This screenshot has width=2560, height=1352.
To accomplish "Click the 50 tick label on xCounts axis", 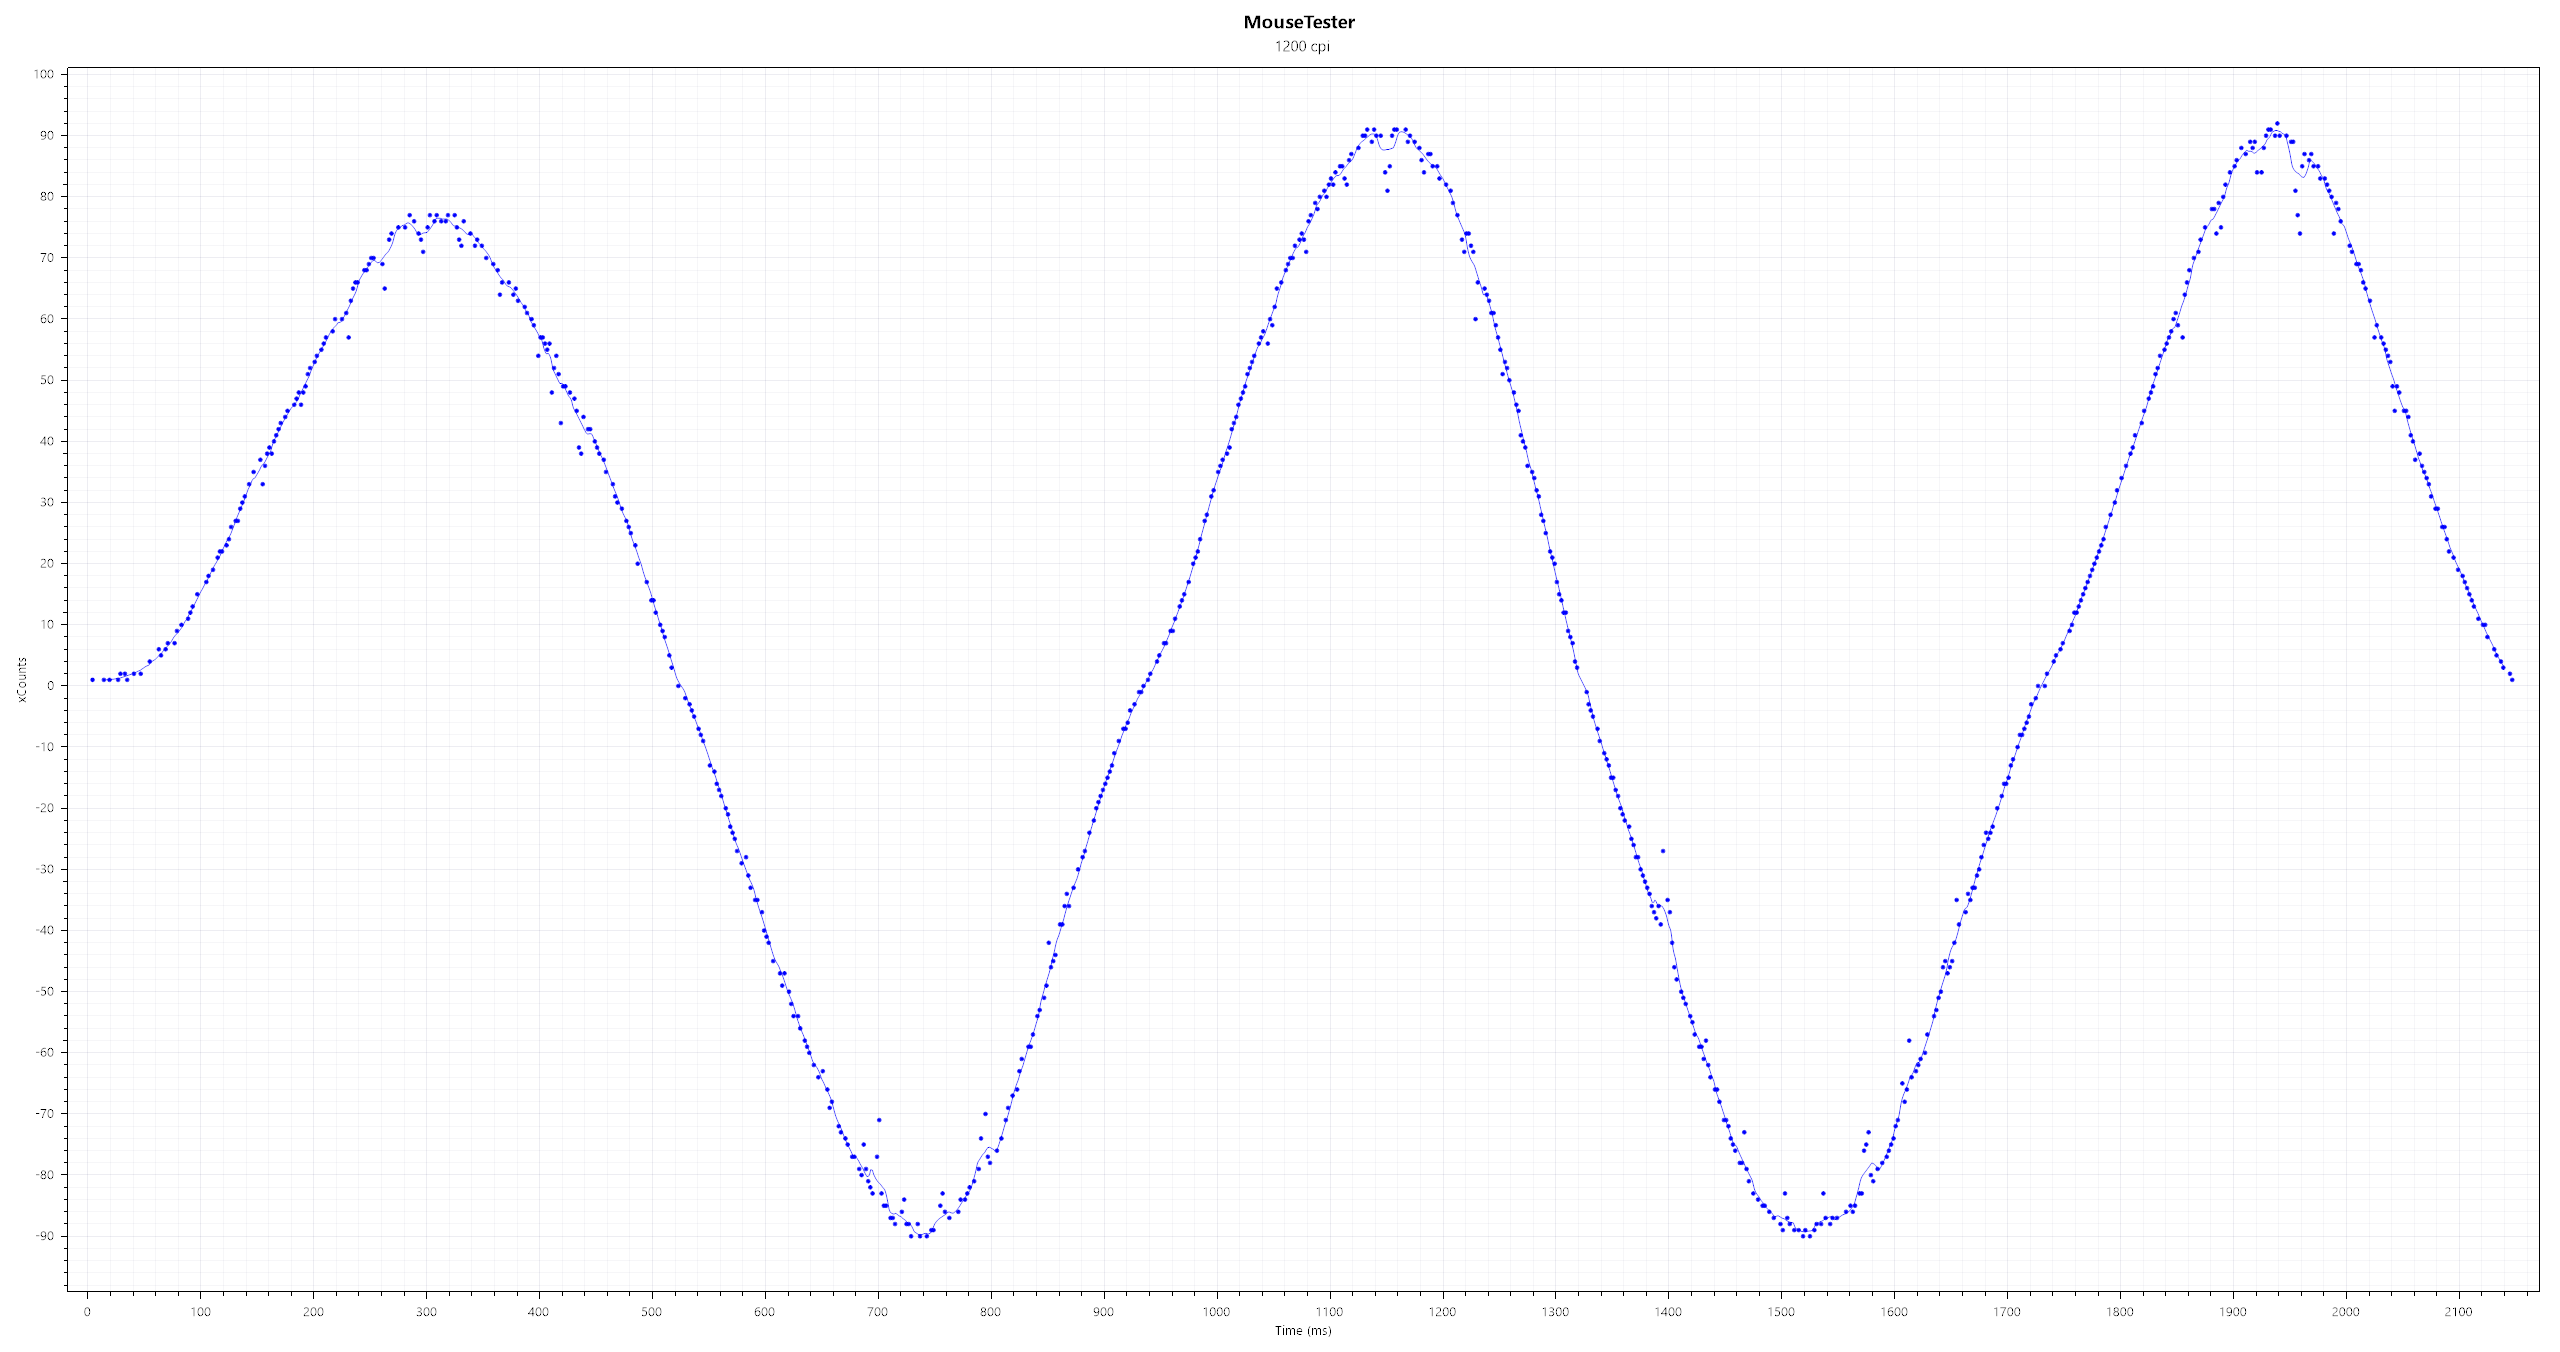I will click(x=47, y=380).
